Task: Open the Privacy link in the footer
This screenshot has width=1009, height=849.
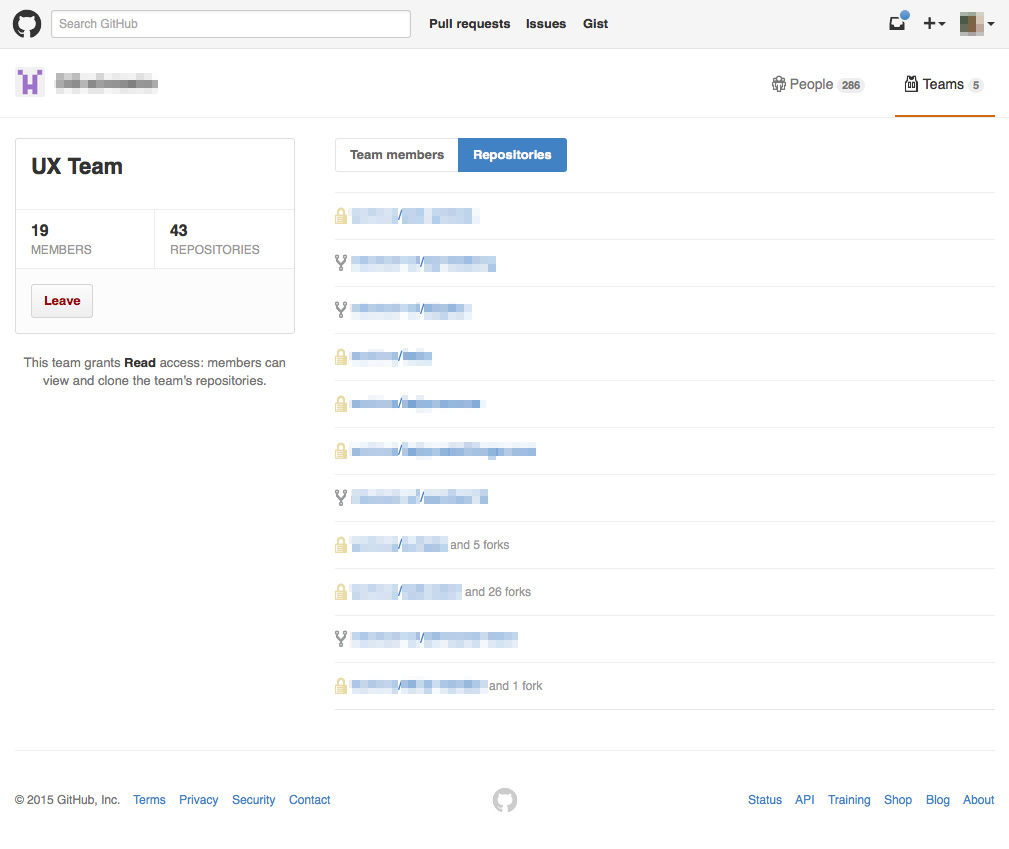Action: [198, 799]
